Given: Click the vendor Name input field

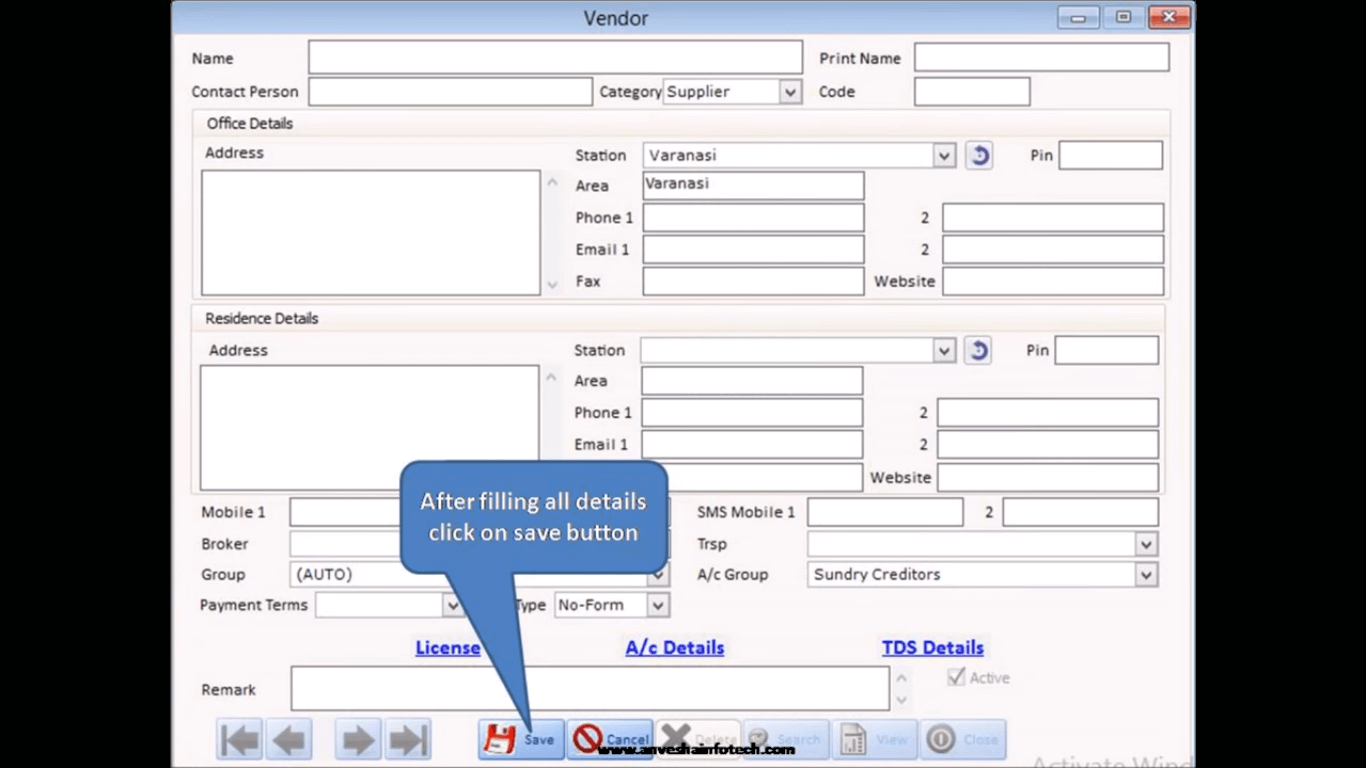Looking at the screenshot, I should click(x=555, y=58).
